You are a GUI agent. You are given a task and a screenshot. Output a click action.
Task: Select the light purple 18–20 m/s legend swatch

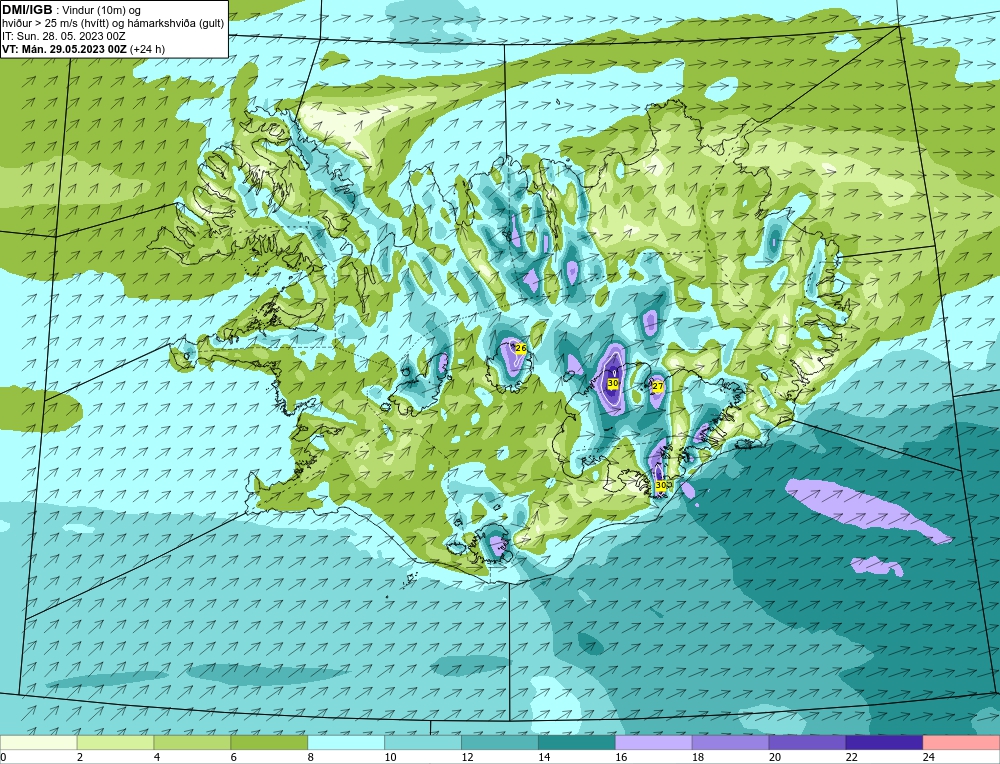pos(730,742)
